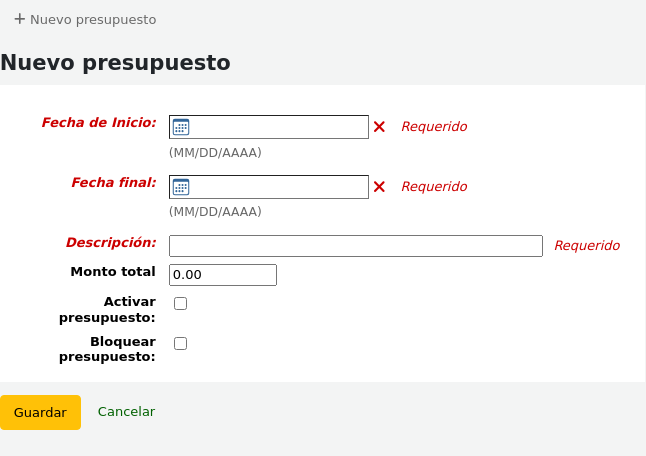Click the Cancelar link
Screen dimensions: 646x456
[x=126, y=412]
